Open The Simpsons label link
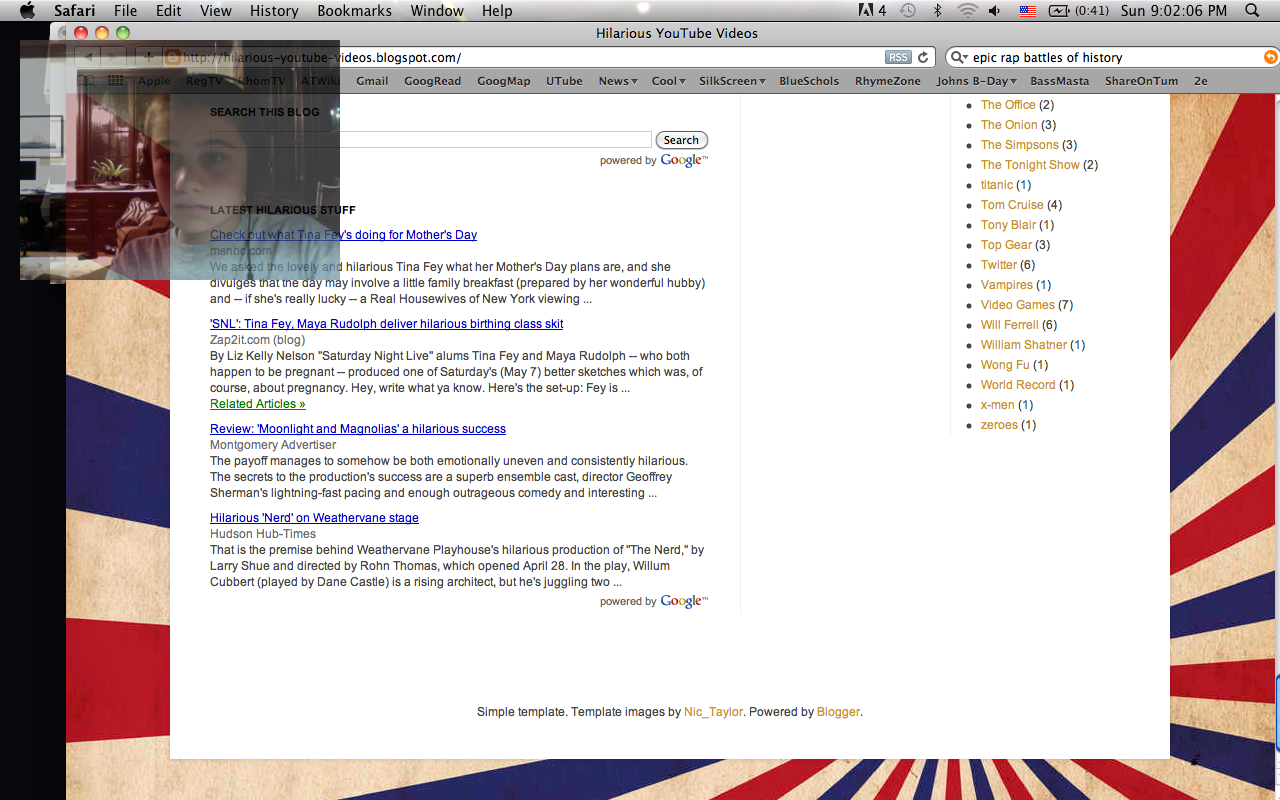This screenshot has height=800, width=1280. (1019, 145)
